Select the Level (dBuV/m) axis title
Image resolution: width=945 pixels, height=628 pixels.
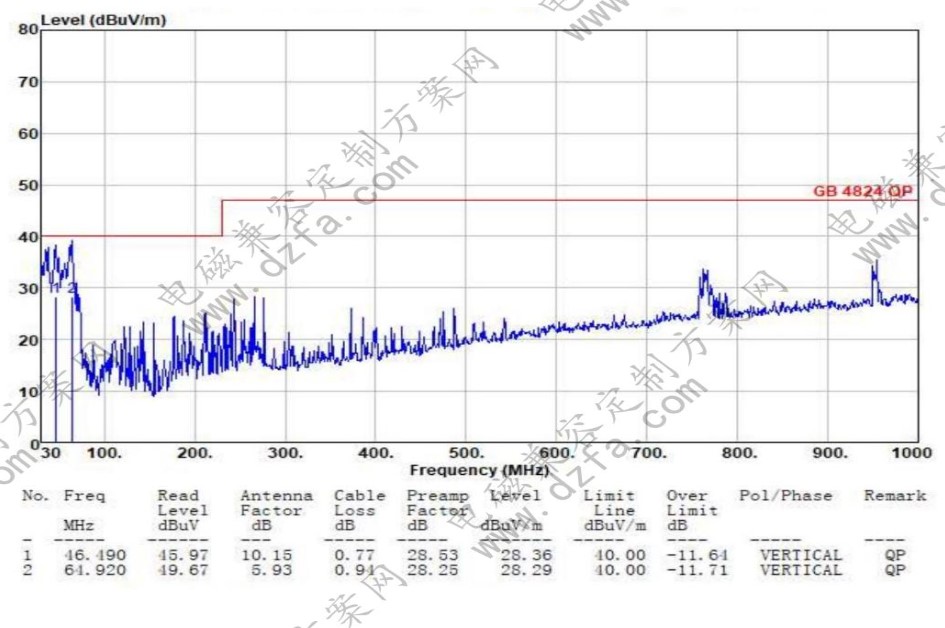103,20
